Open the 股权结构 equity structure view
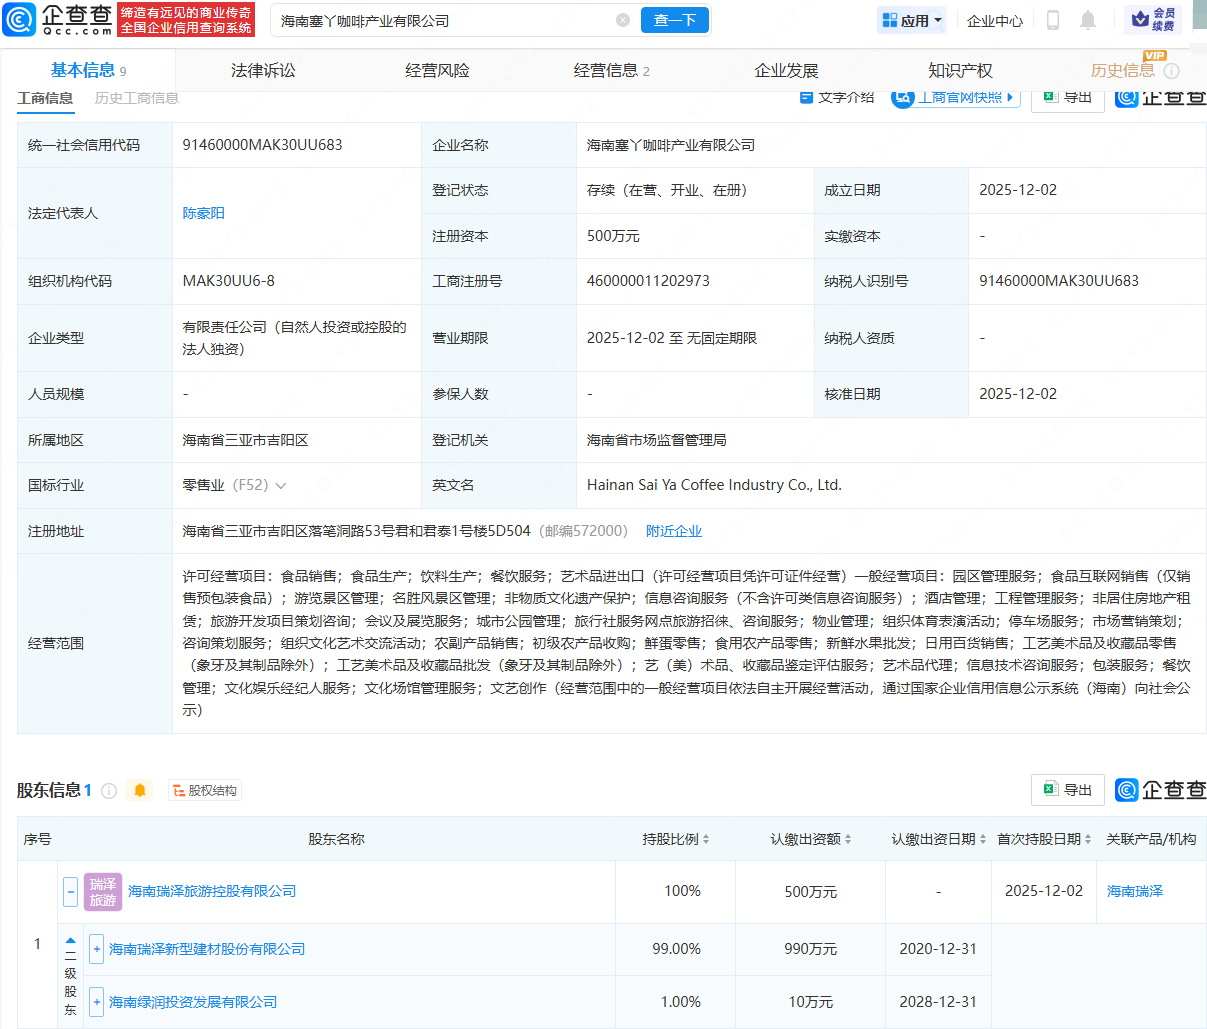 205,791
